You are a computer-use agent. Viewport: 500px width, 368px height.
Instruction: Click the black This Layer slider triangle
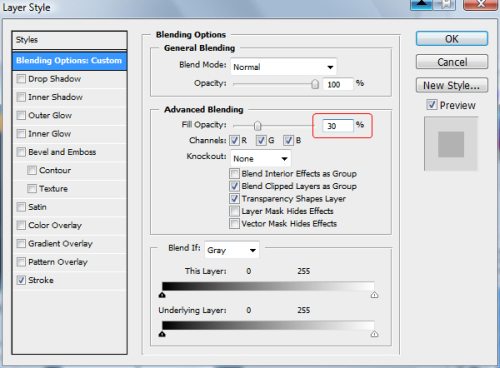162,295
